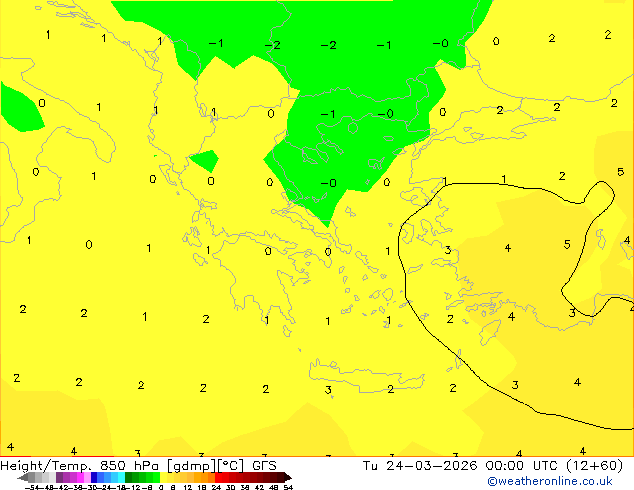Click the date 'Tu 24-03-2026 00:00 UTC'
This screenshot has height=490, width=634.
(461, 466)
